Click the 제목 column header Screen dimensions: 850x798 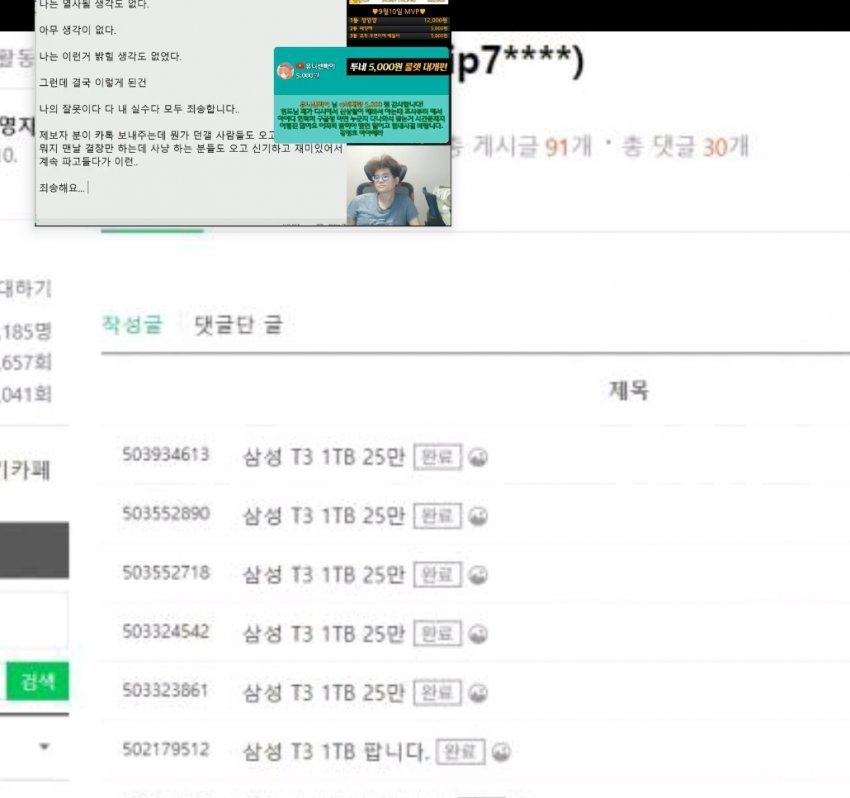point(629,390)
